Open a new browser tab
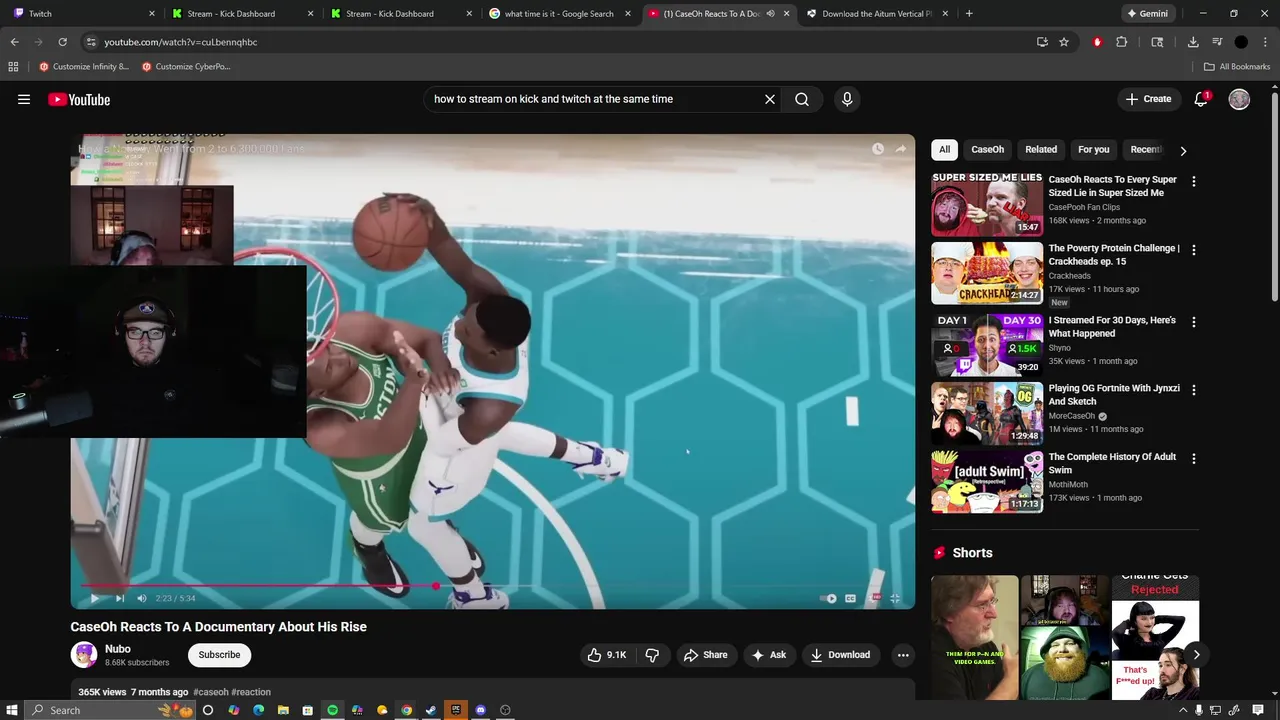The height and width of the screenshot is (720, 1280). tap(969, 14)
